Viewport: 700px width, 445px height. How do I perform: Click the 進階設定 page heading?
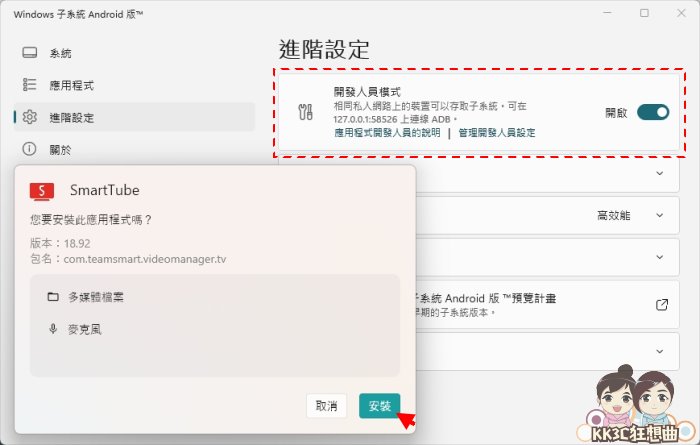[324, 49]
